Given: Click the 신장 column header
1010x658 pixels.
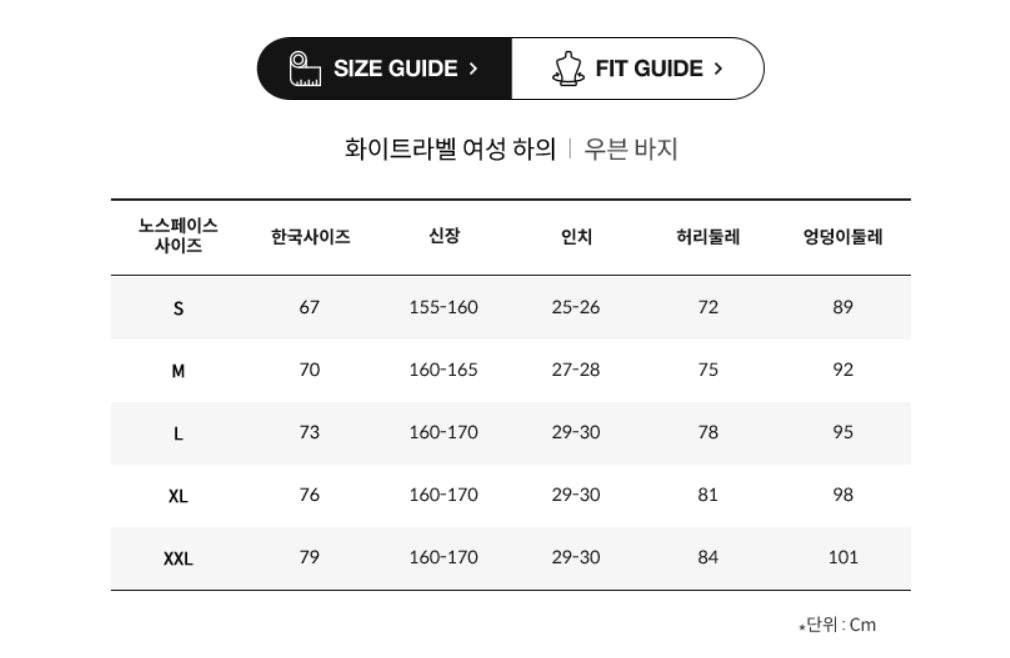Looking at the screenshot, I should pyautogui.click(x=444, y=237).
